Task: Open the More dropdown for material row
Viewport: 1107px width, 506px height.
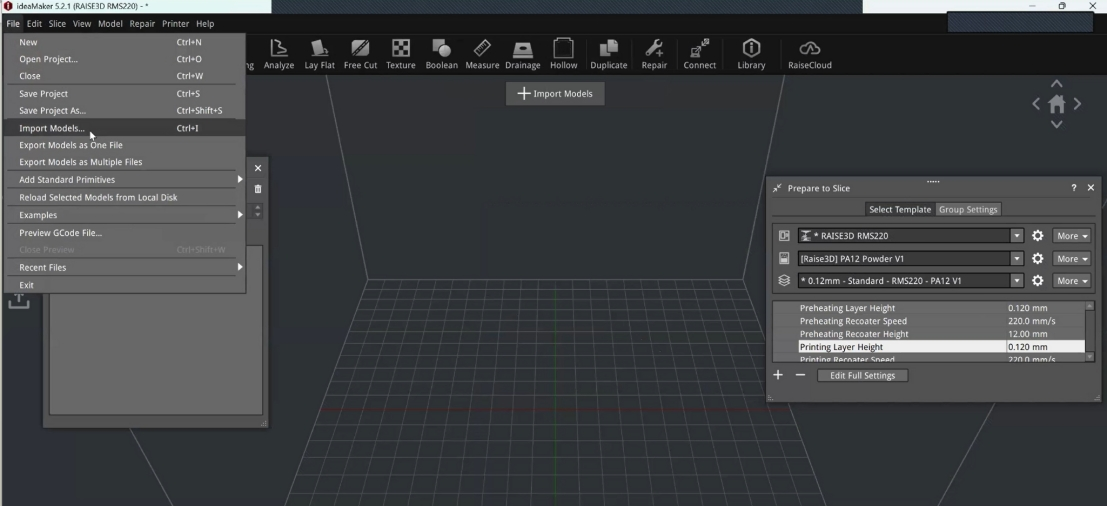Action: pyautogui.click(x=1071, y=258)
